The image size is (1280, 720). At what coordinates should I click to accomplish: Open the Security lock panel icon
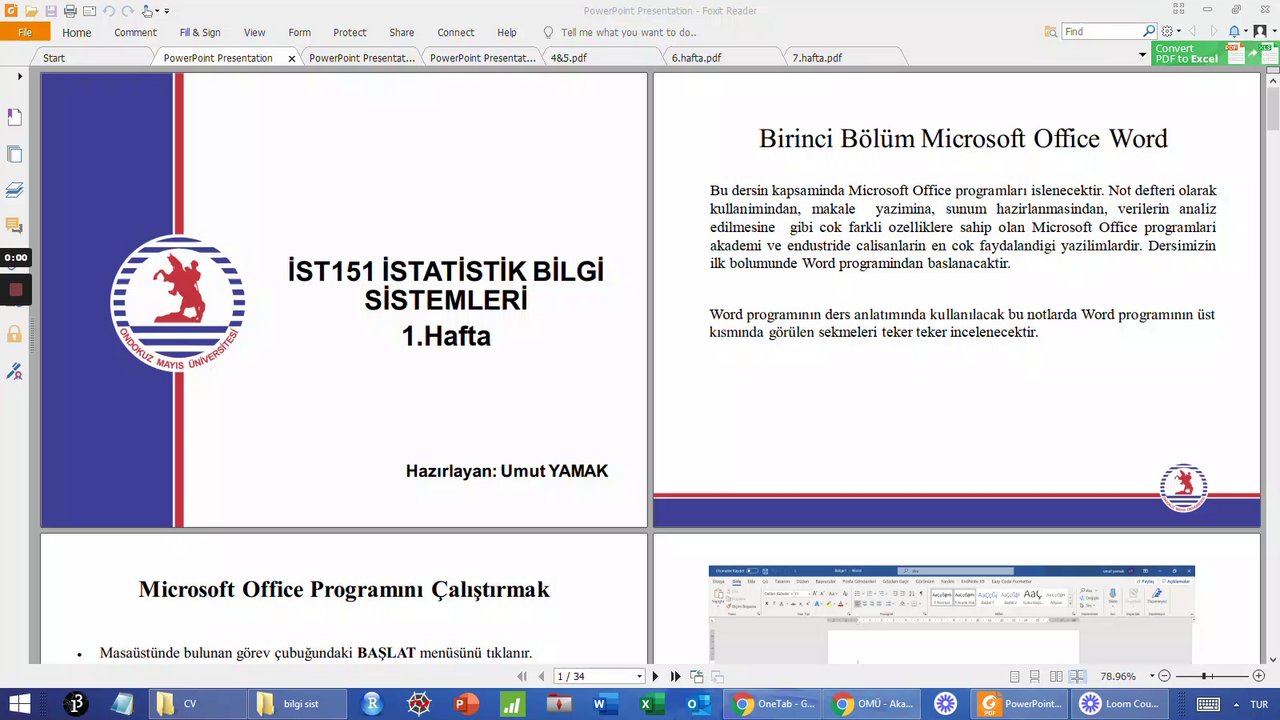point(14,334)
